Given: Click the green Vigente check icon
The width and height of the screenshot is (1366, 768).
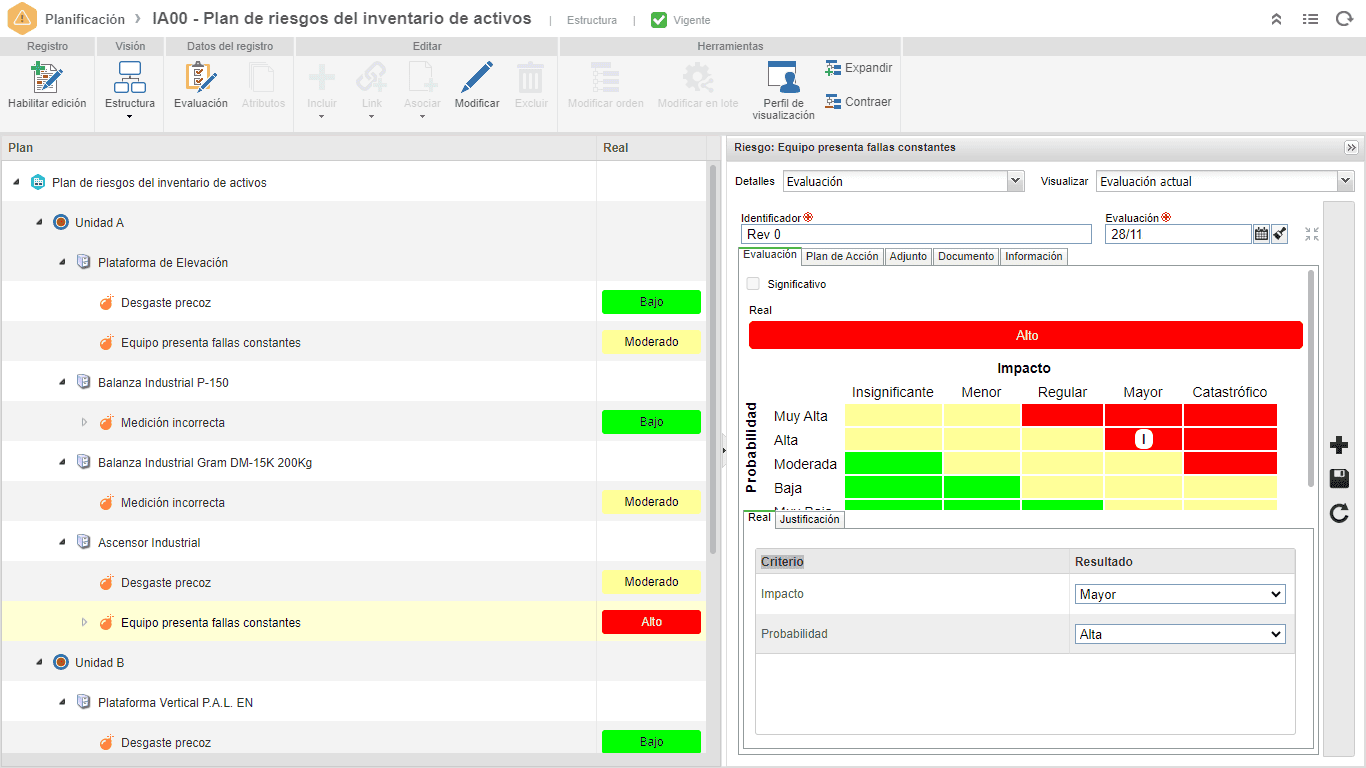Looking at the screenshot, I should (x=658, y=20).
